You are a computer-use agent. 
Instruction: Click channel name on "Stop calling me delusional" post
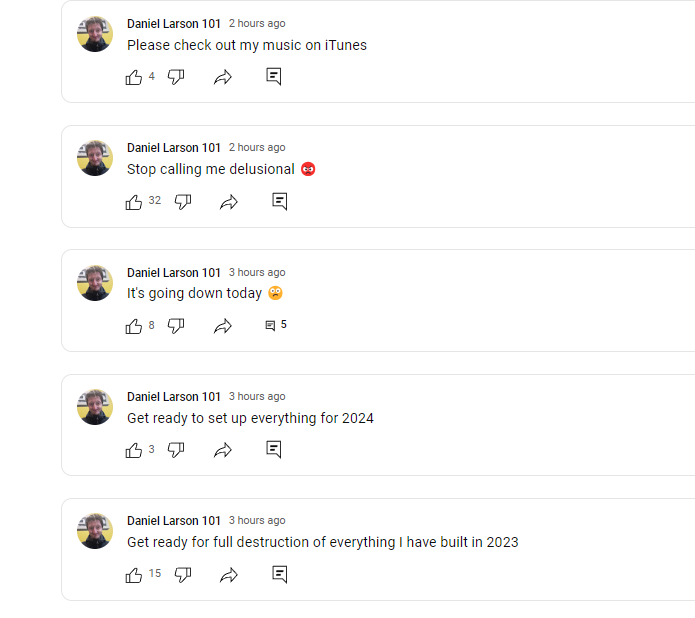174,148
